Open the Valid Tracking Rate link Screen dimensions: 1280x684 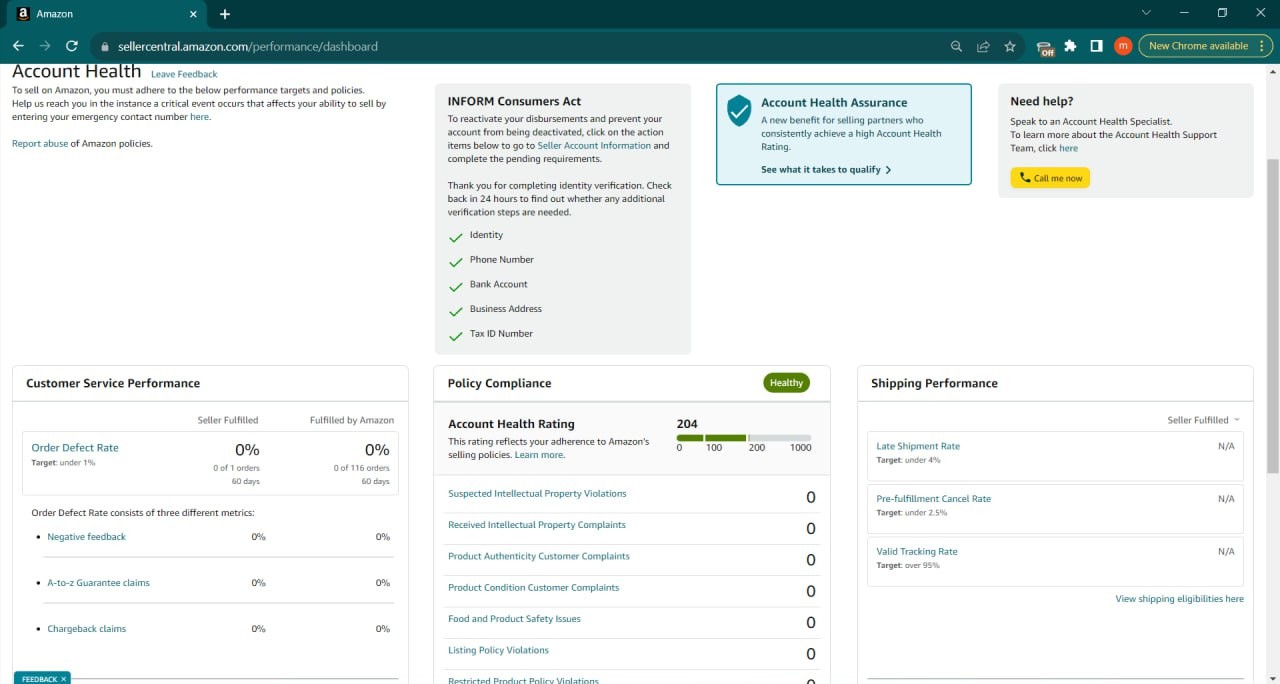pyautogui.click(x=917, y=552)
